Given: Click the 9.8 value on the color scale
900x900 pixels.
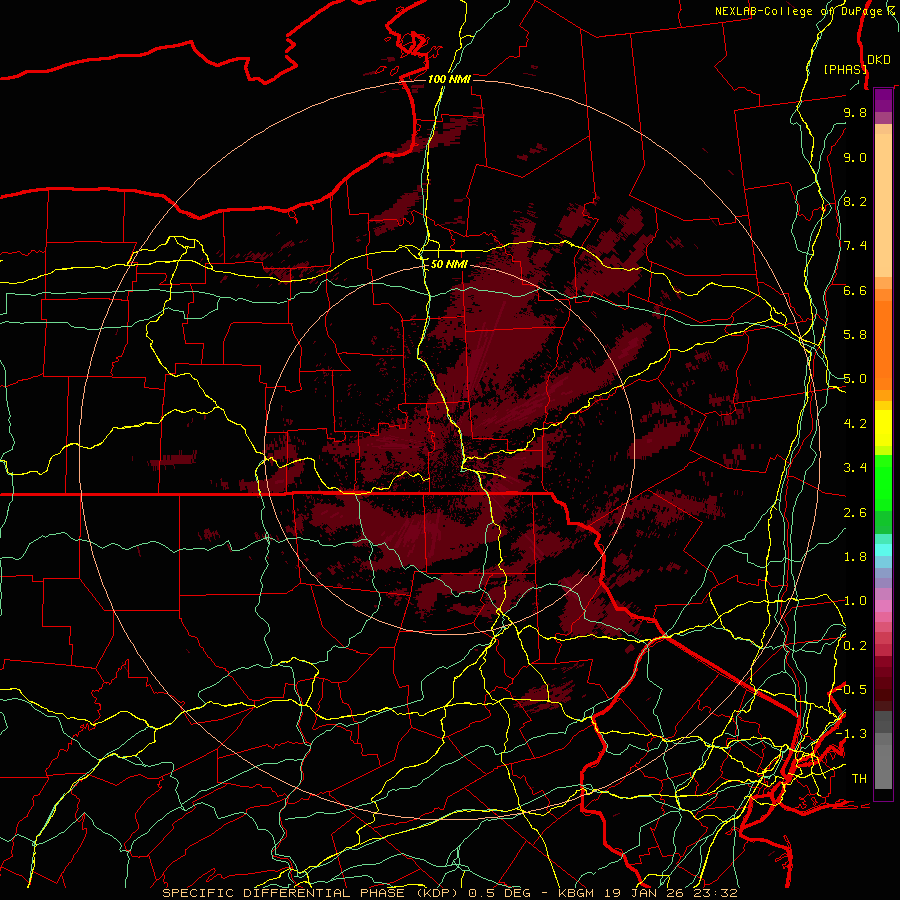Looking at the screenshot, I should (x=855, y=112).
